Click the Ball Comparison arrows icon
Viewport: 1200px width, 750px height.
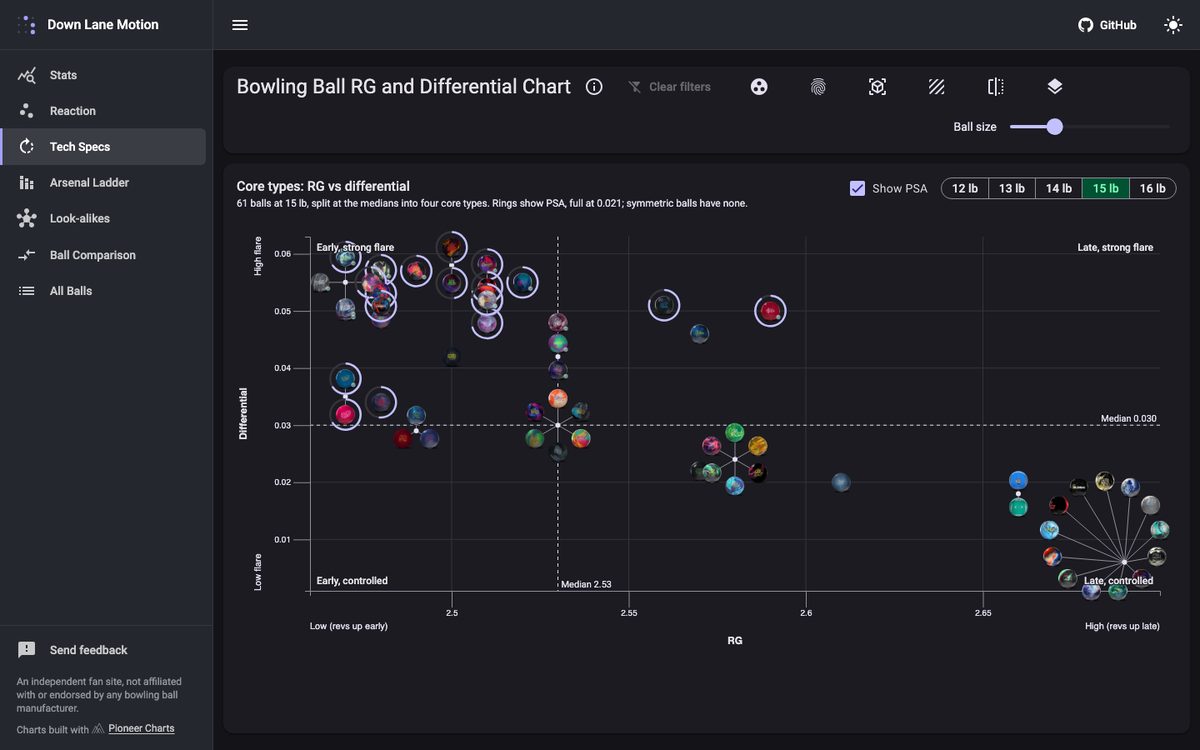point(27,255)
